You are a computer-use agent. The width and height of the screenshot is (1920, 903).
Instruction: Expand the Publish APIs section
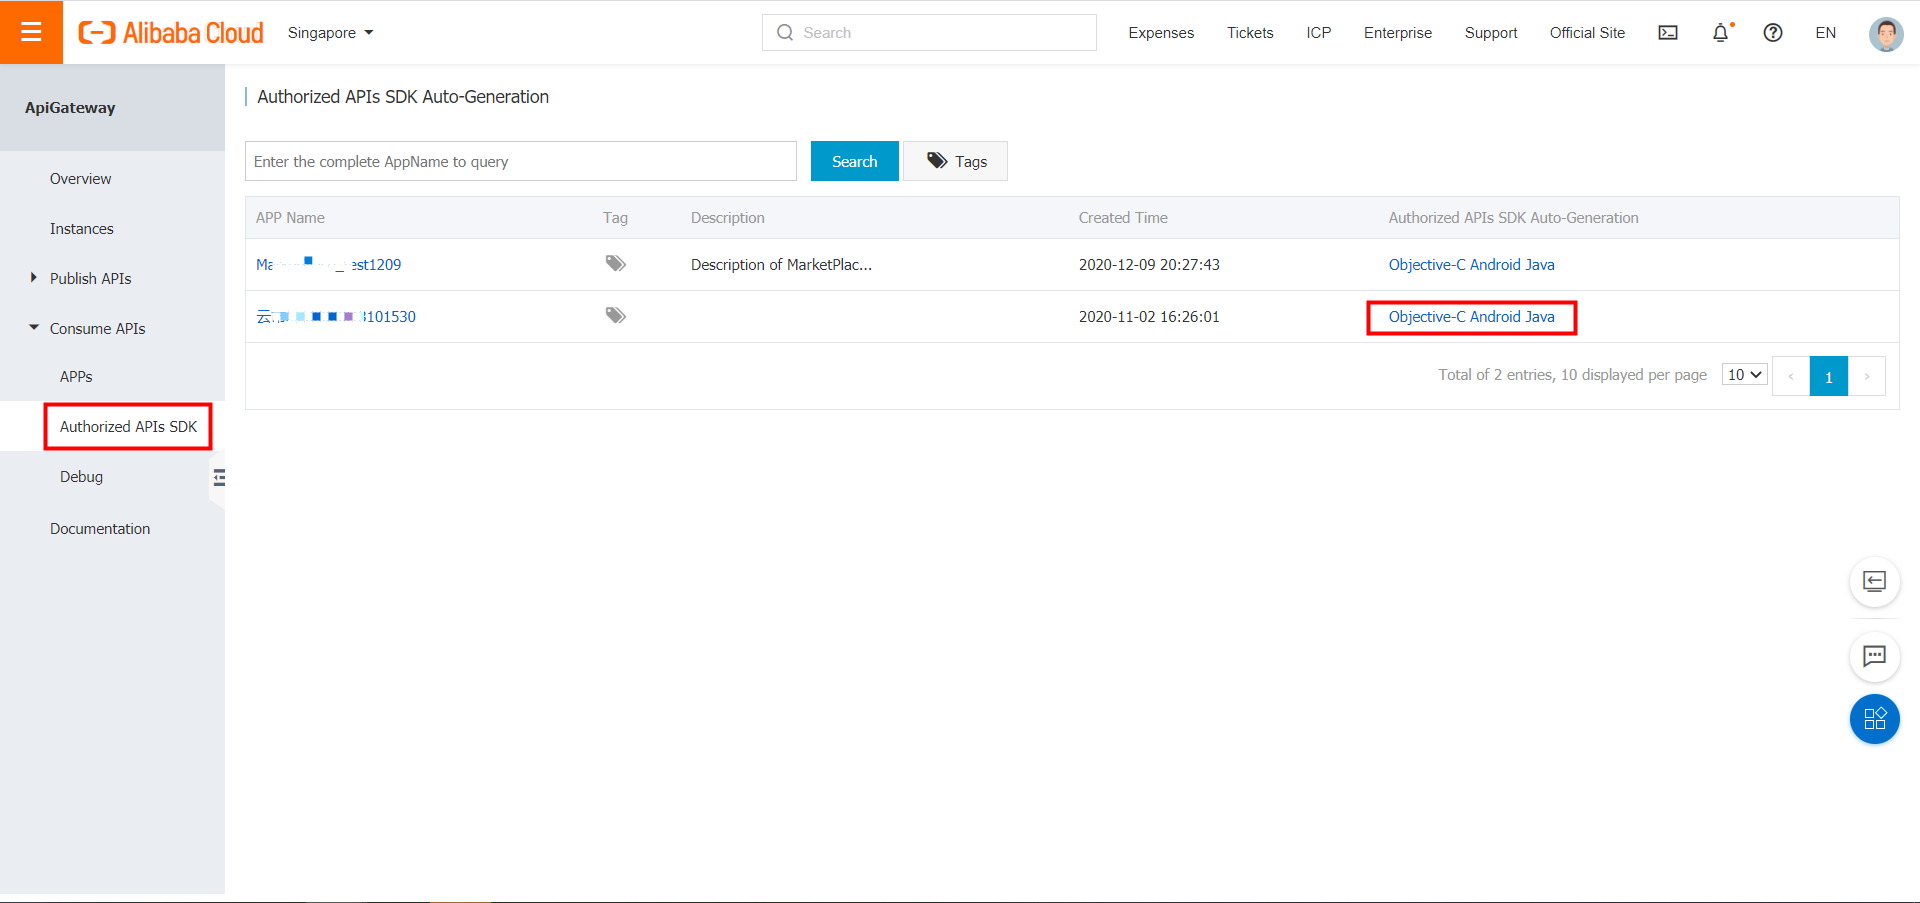pos(90,279)
